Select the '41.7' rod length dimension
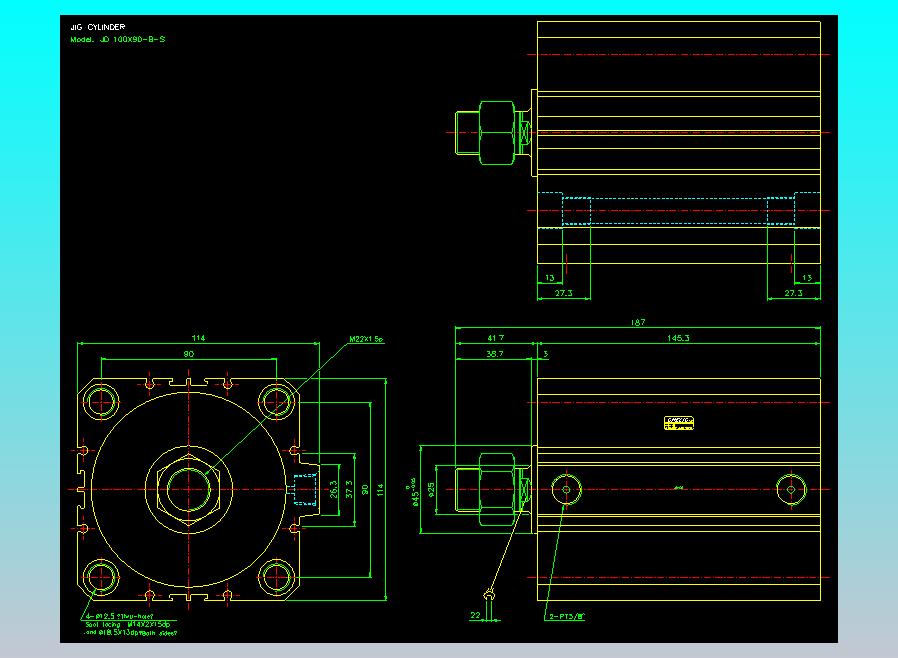This screenshot has width=898, height=658. (495, 338)
